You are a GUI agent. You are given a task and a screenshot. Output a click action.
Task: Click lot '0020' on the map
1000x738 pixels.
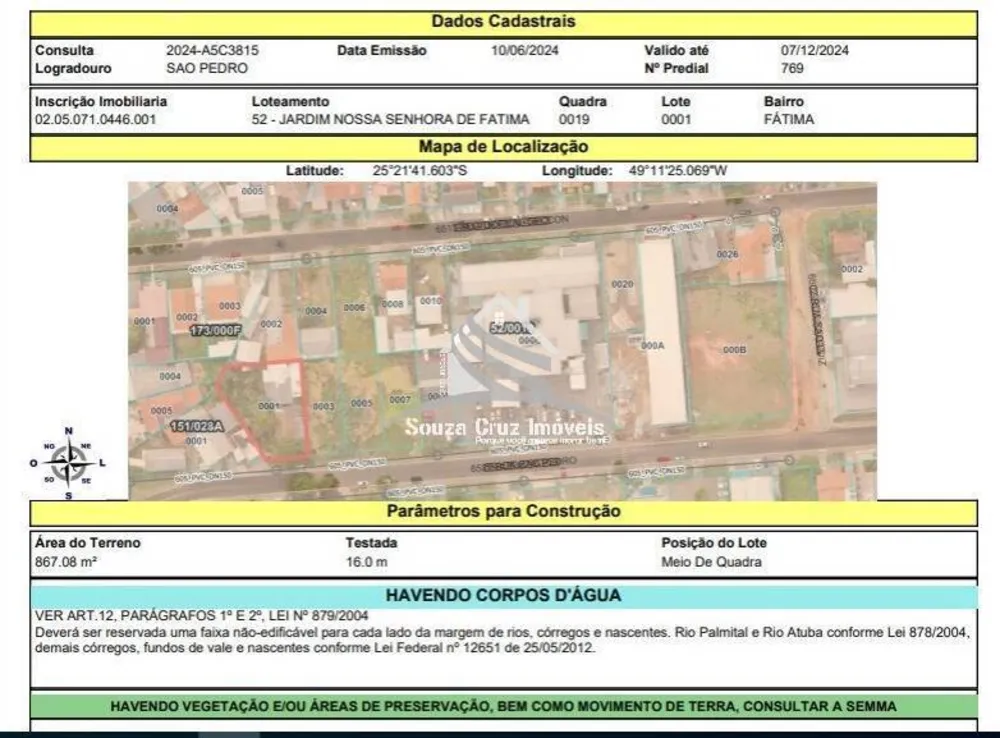pyautogui.click(x=622, y=284)
